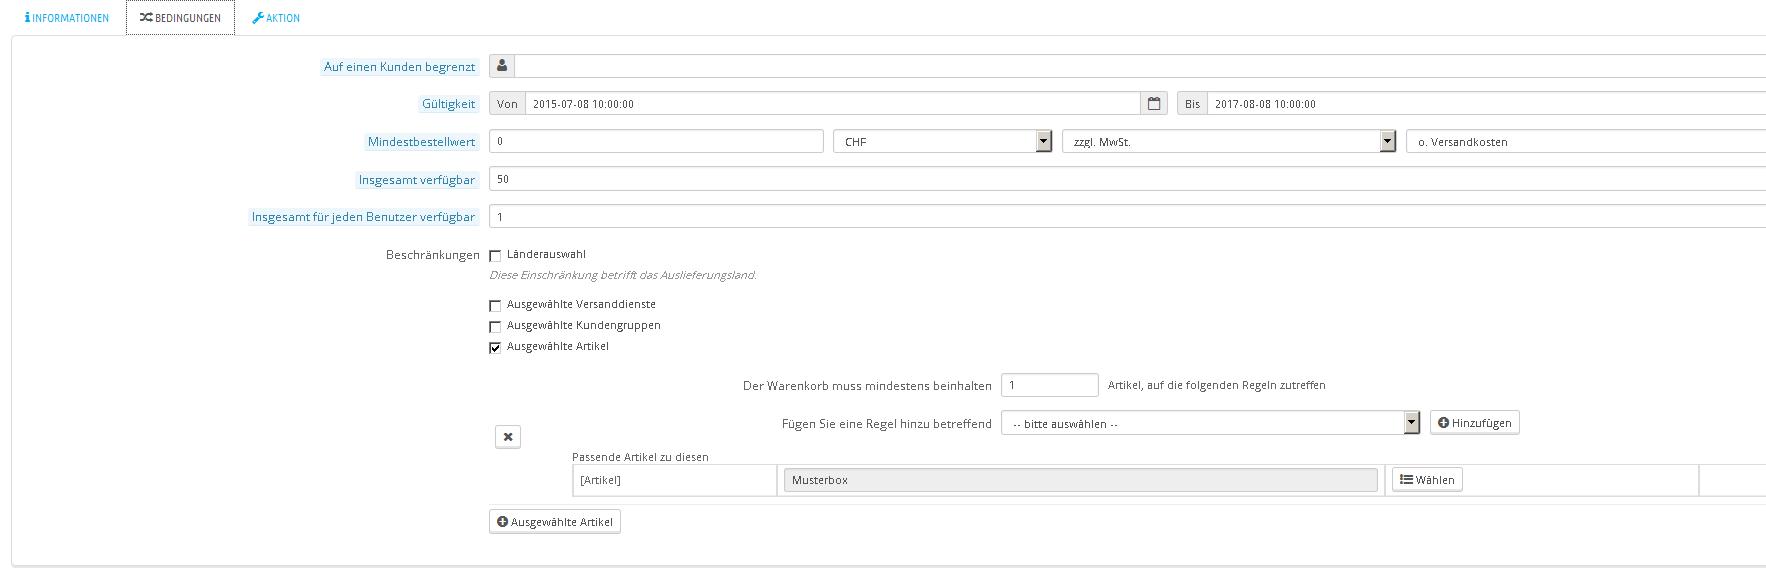1766x570 pixels.
Task: Click the 'Von' date prefix label
Action: pos(507,104)
